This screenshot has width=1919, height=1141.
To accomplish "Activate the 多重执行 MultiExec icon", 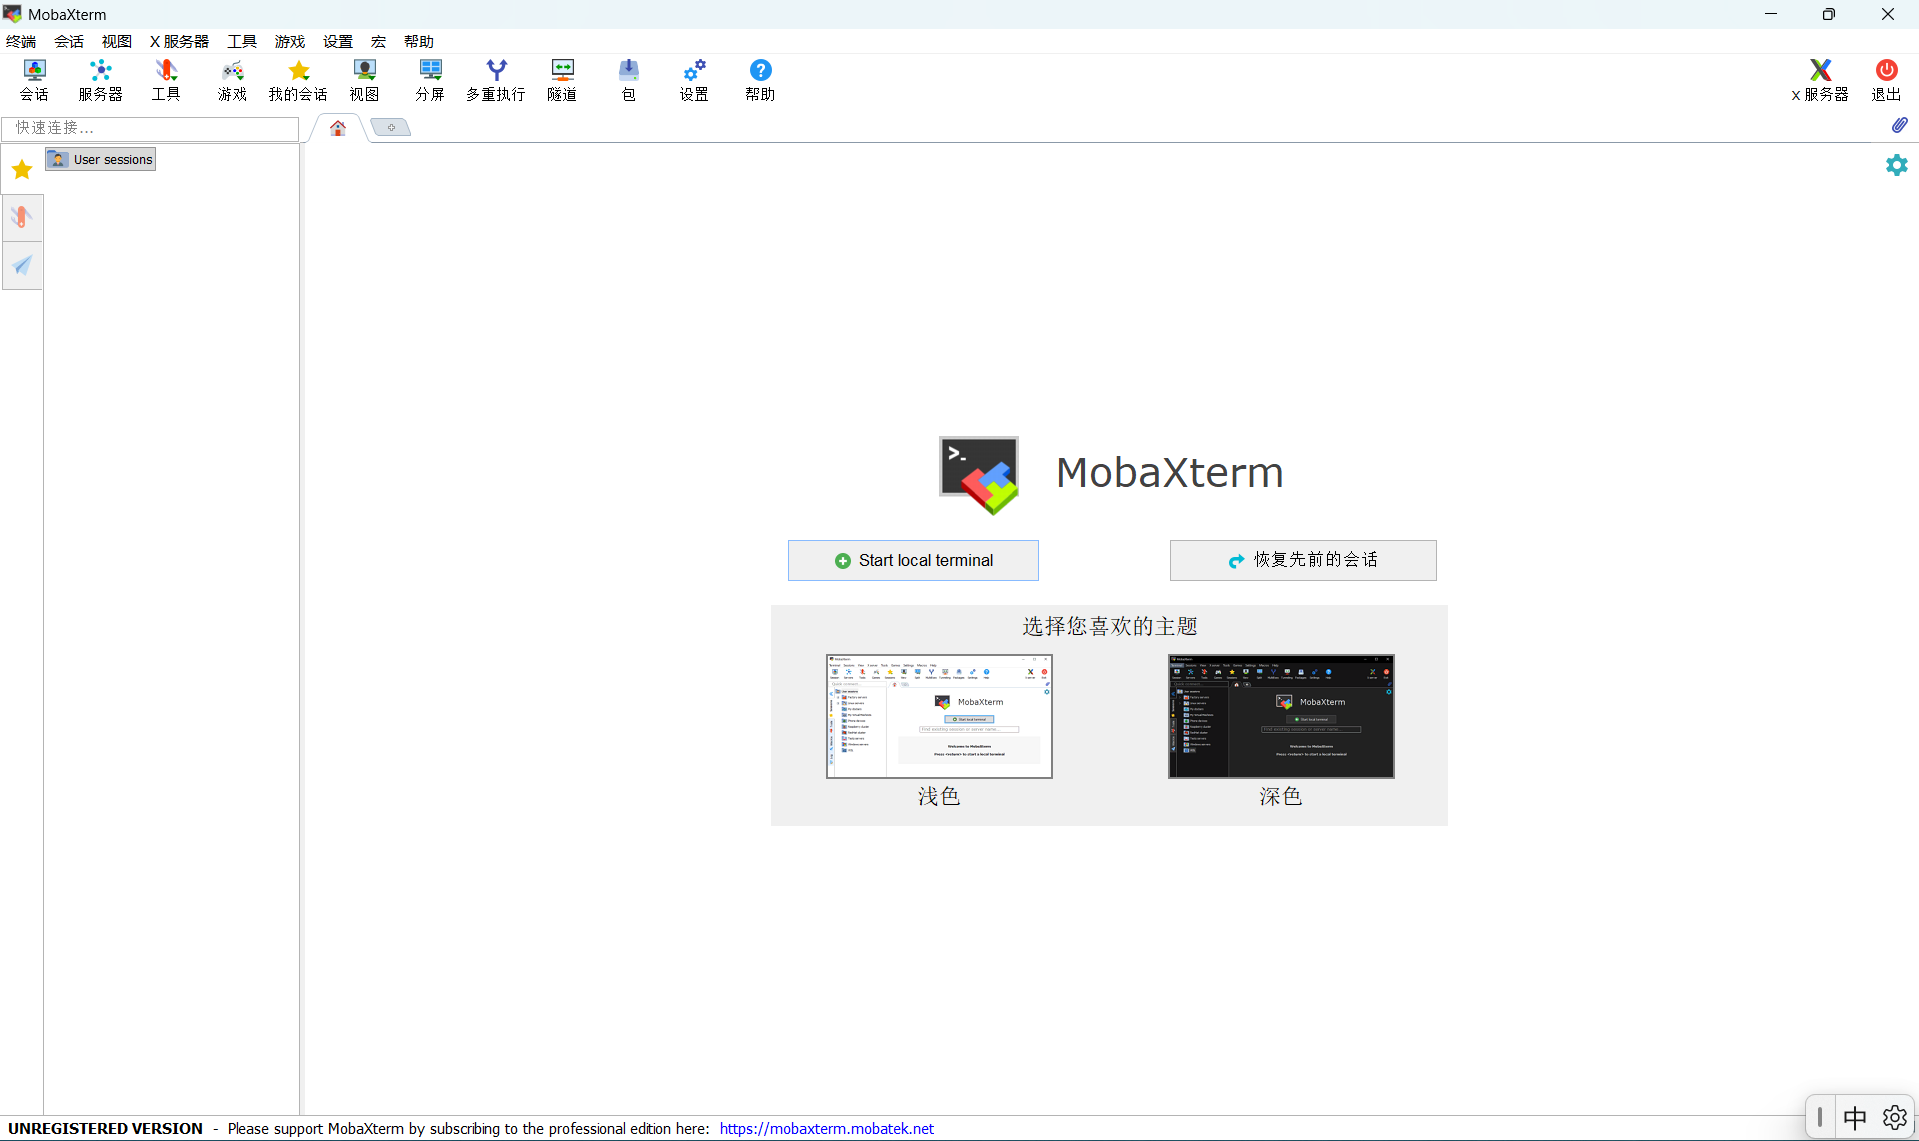I will pos(496,80).
